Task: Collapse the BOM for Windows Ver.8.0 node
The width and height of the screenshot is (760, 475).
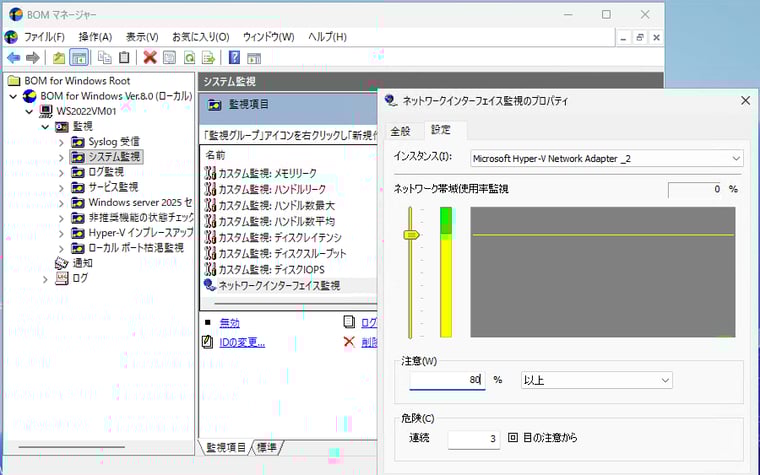Action: tap(14, 96)
